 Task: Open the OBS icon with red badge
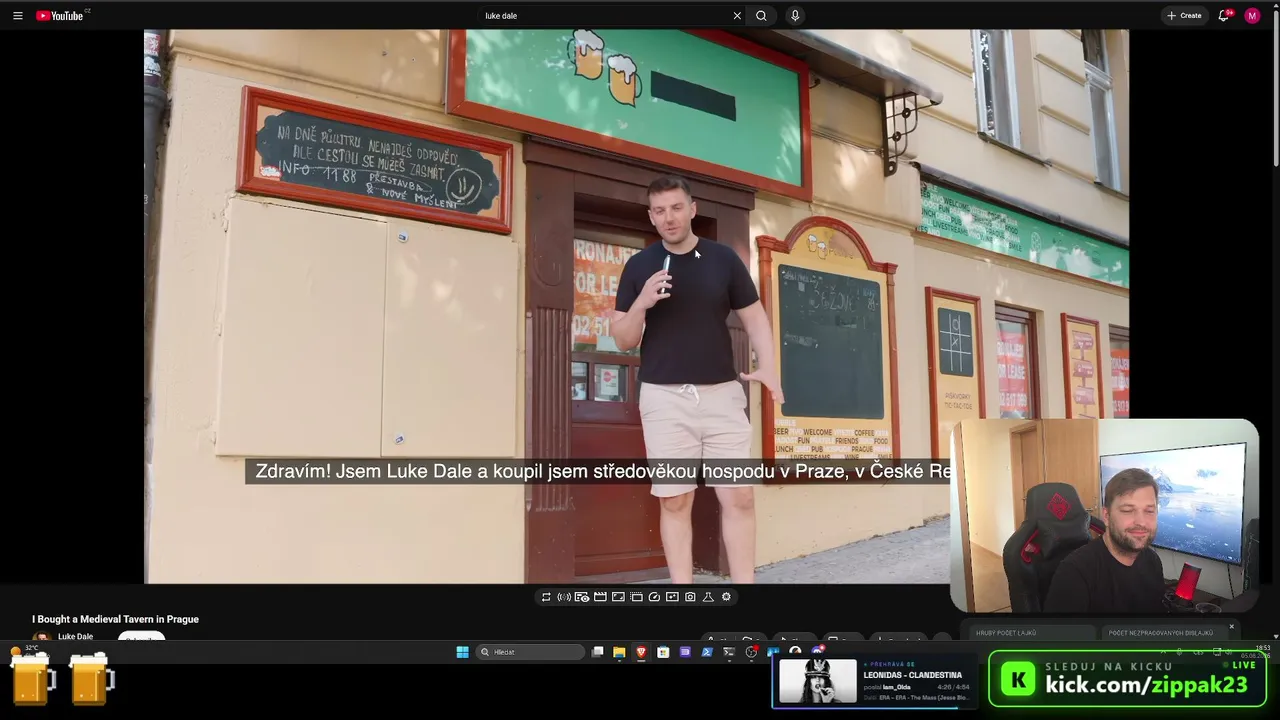click(x=751, y=652)
